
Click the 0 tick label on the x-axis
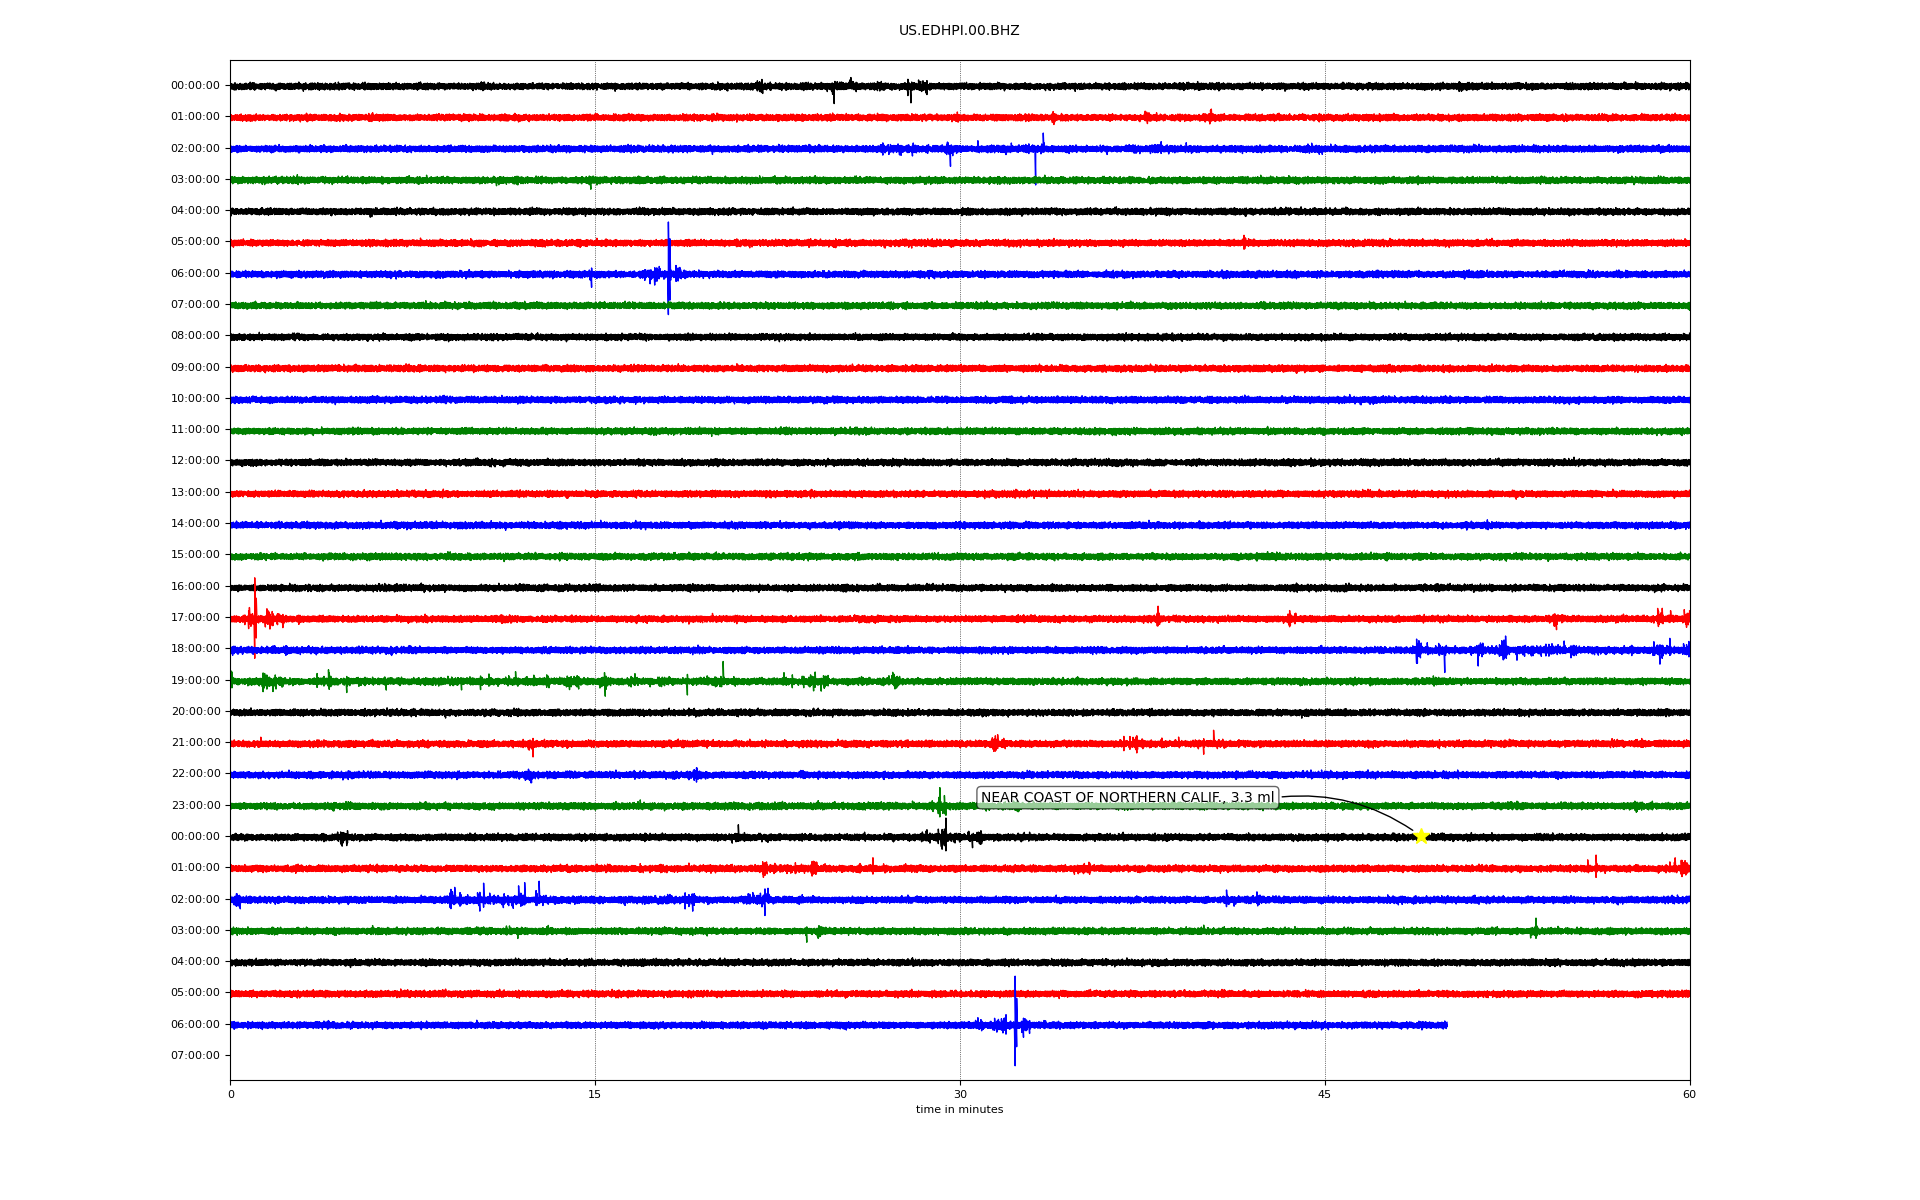pyautogui.click(x=231, y=1094)
